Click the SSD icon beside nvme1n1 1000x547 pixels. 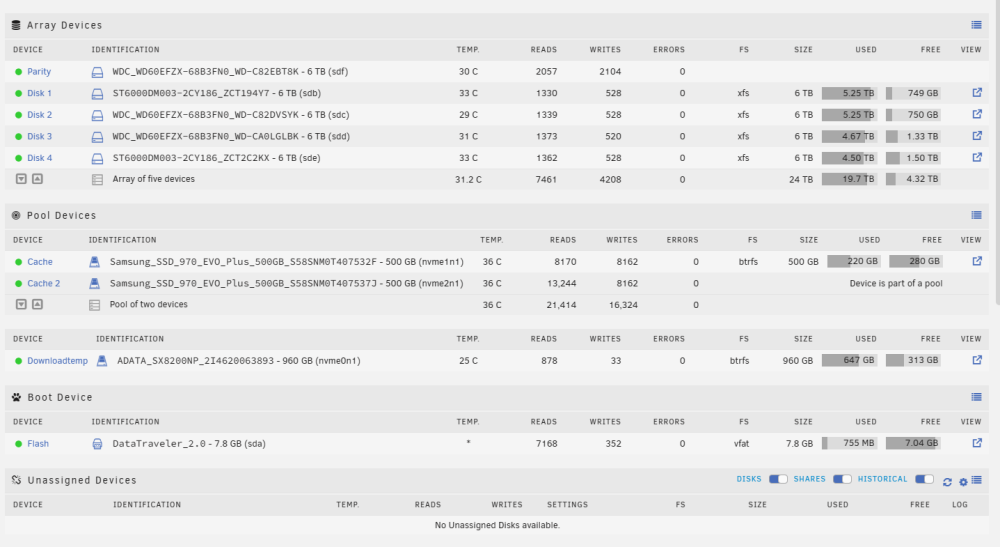coord(94,261)
